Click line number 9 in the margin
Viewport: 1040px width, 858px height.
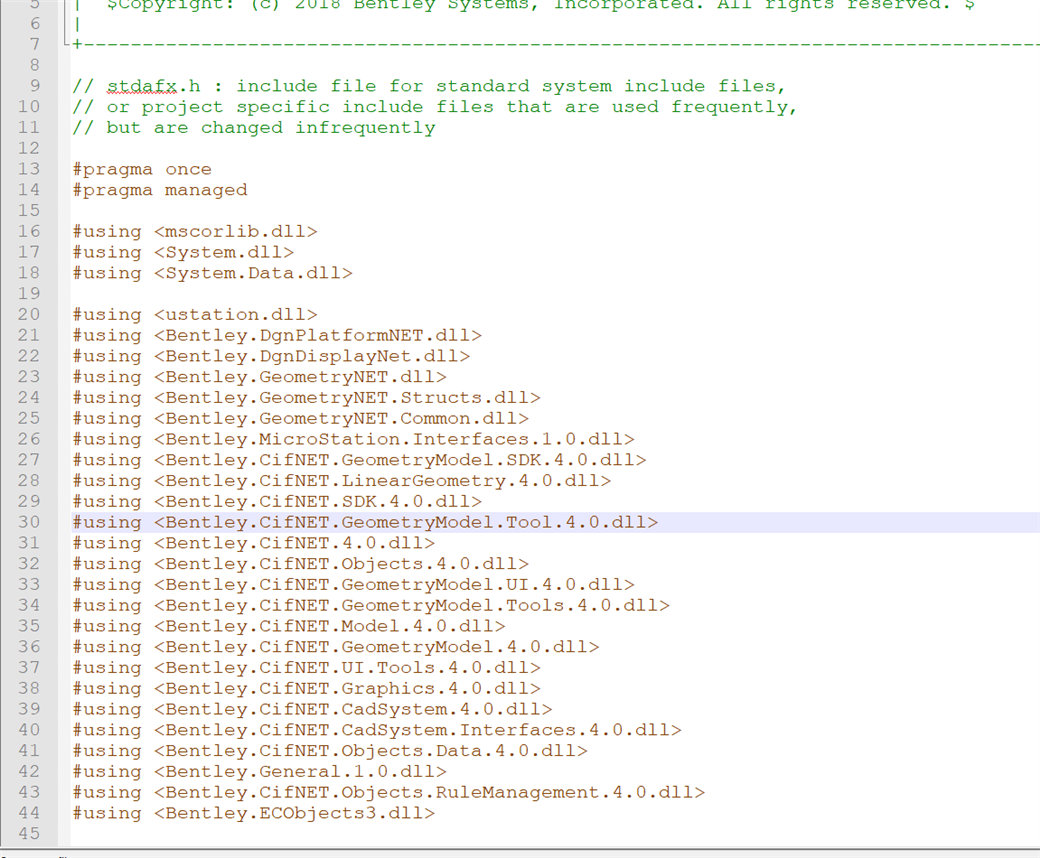pyautogui.click(x=35, y=86)
